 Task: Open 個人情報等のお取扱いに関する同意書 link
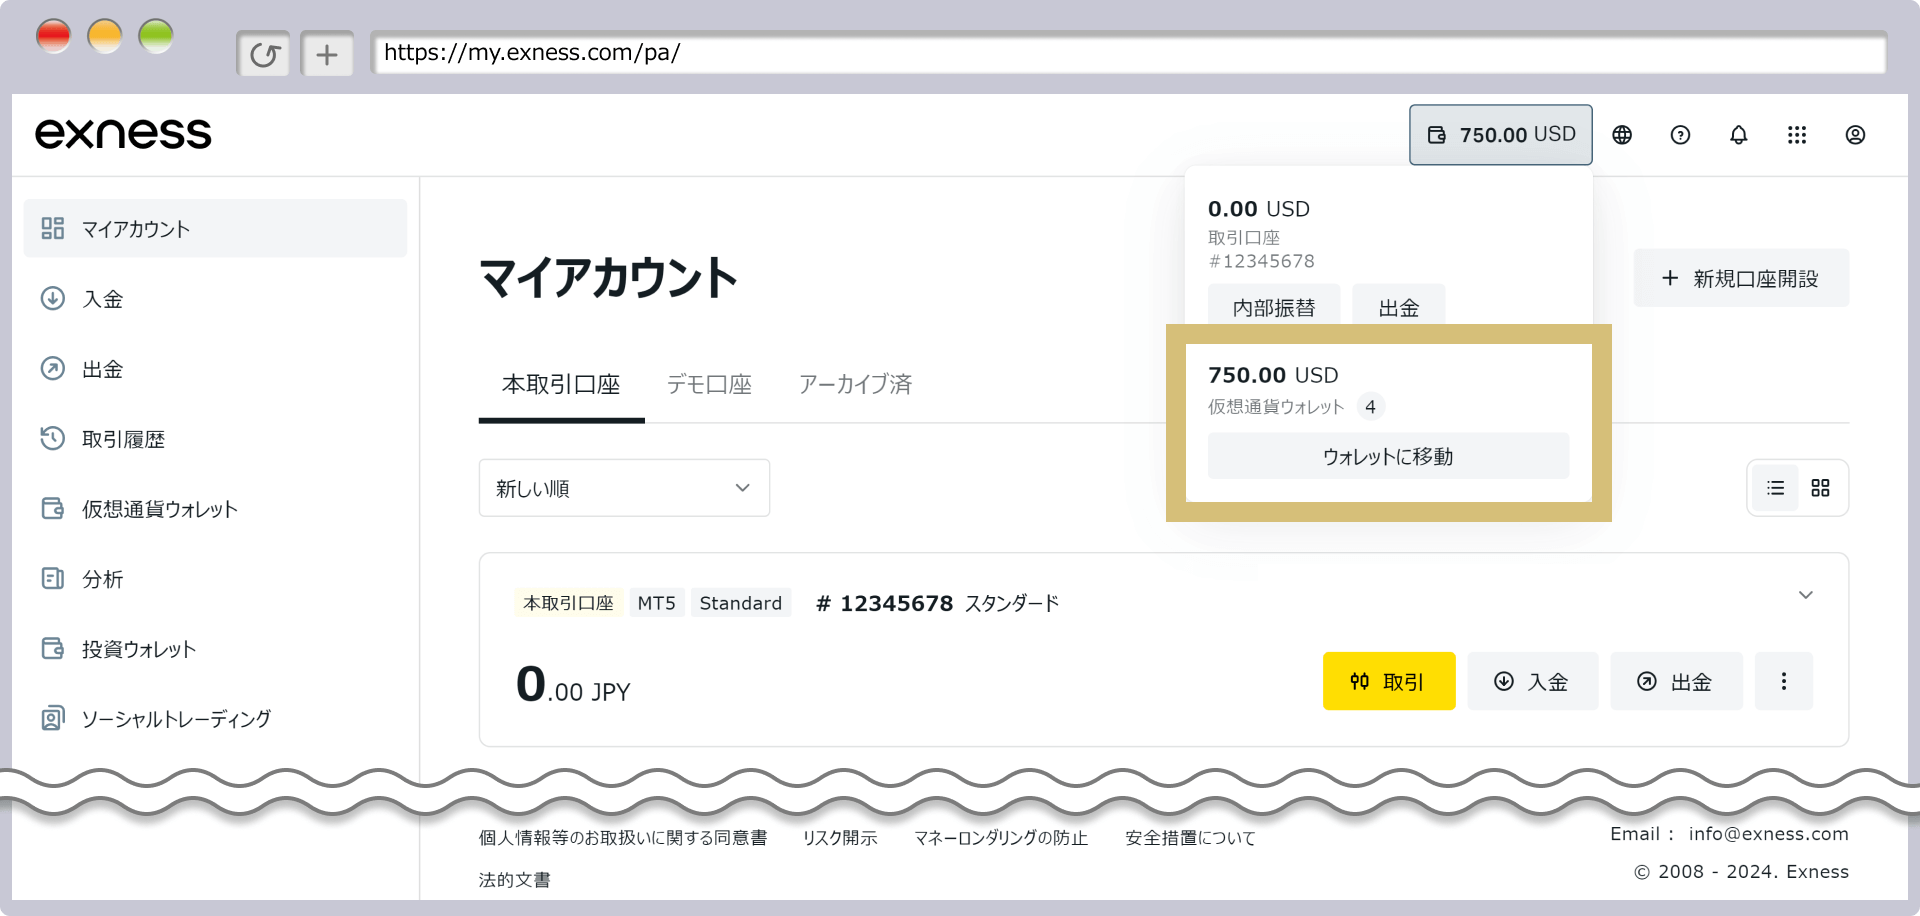pyautogui.click(x=623, y=838)
